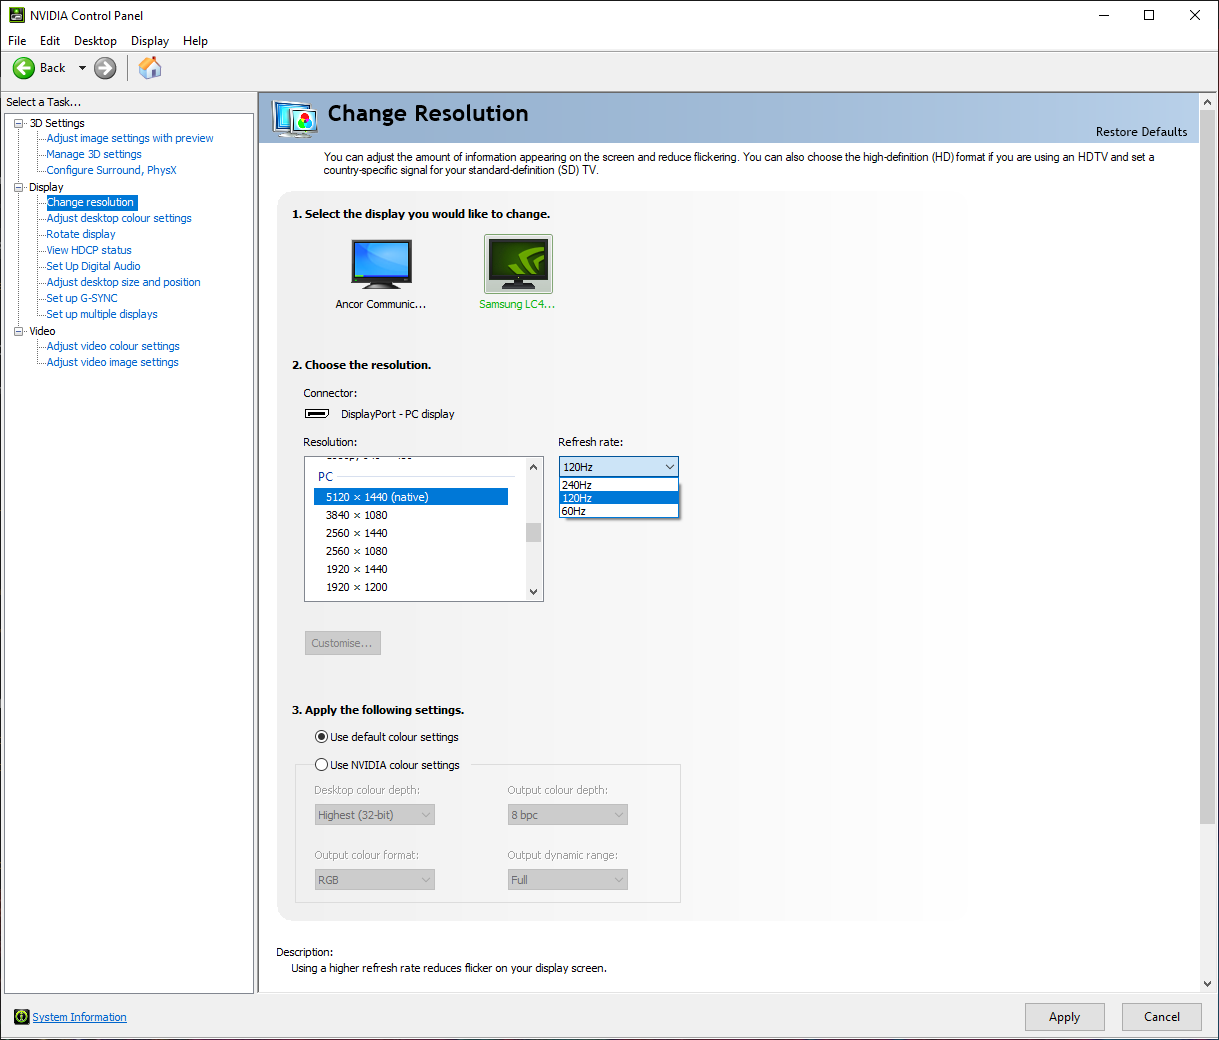Open Output colour depth dropdown
Screen dimensions: 1219x1040
coord(568,815)
